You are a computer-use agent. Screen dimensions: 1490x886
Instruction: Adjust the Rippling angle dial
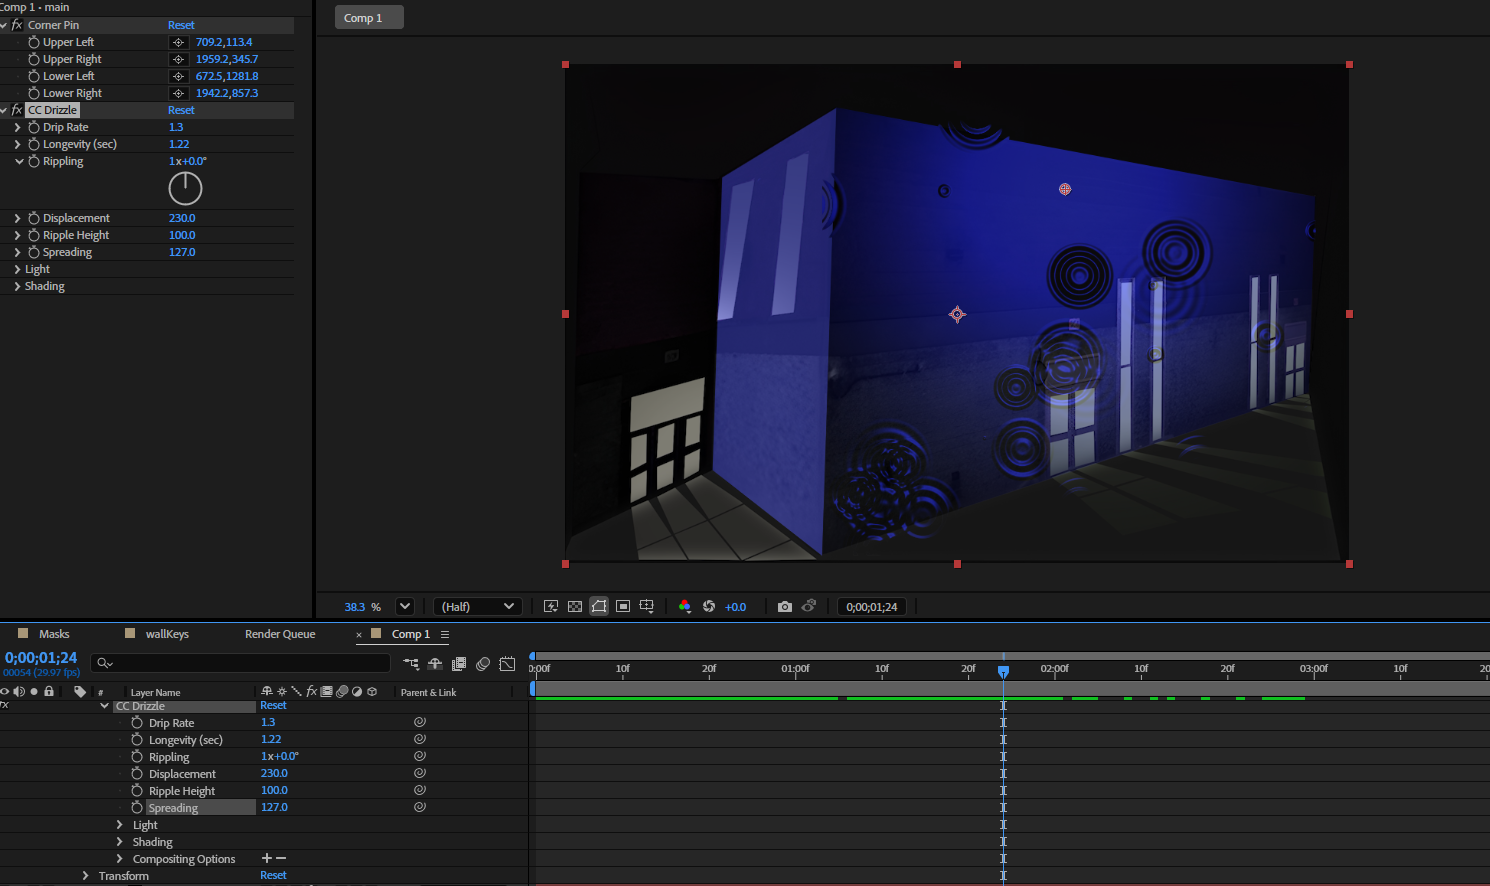[185, 188]
